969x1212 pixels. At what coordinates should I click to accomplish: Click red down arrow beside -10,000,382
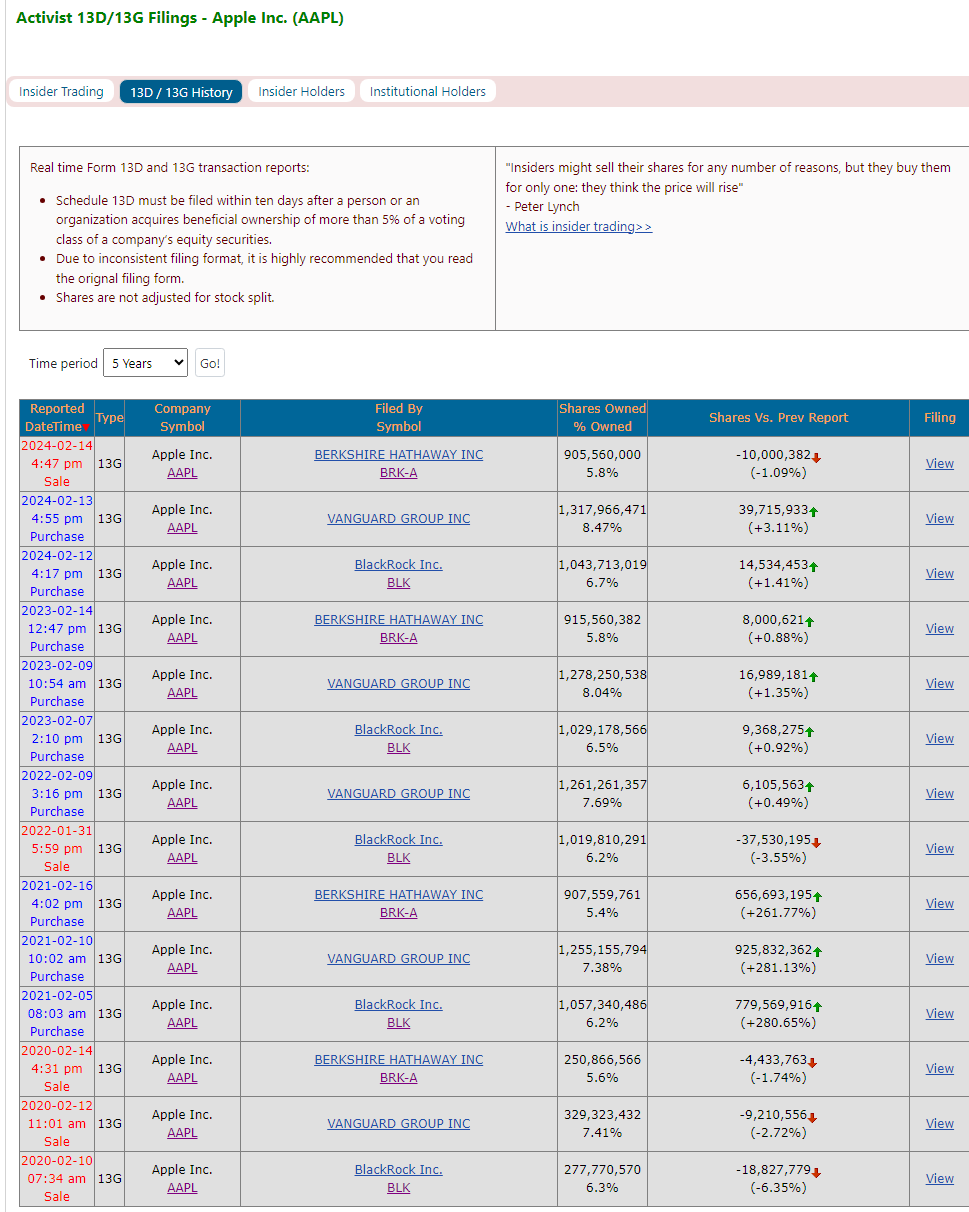tap(817, 457)
